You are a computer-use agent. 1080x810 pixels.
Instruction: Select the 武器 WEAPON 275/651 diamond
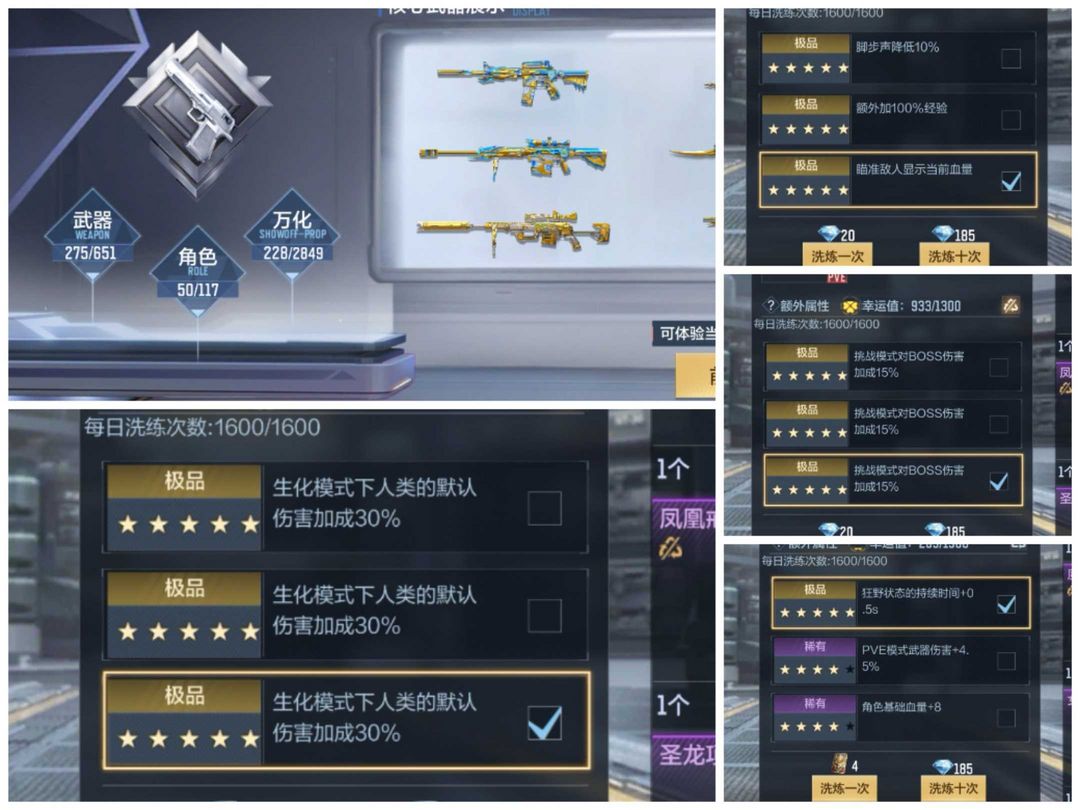[92, 236]
